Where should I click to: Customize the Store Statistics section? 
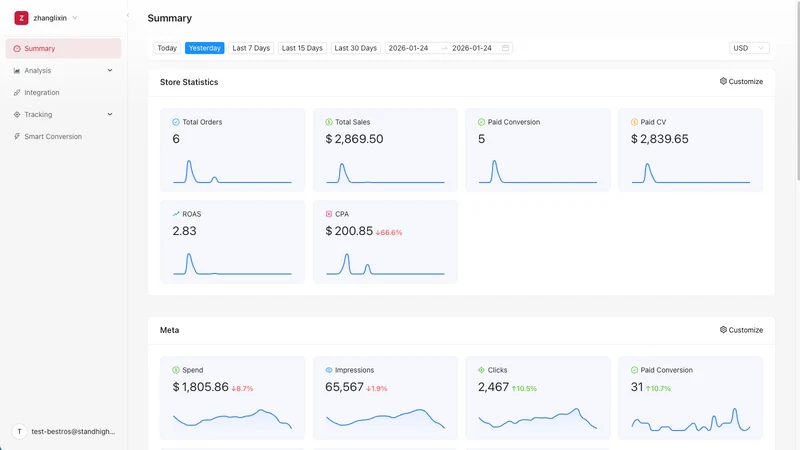coord(741,82)
